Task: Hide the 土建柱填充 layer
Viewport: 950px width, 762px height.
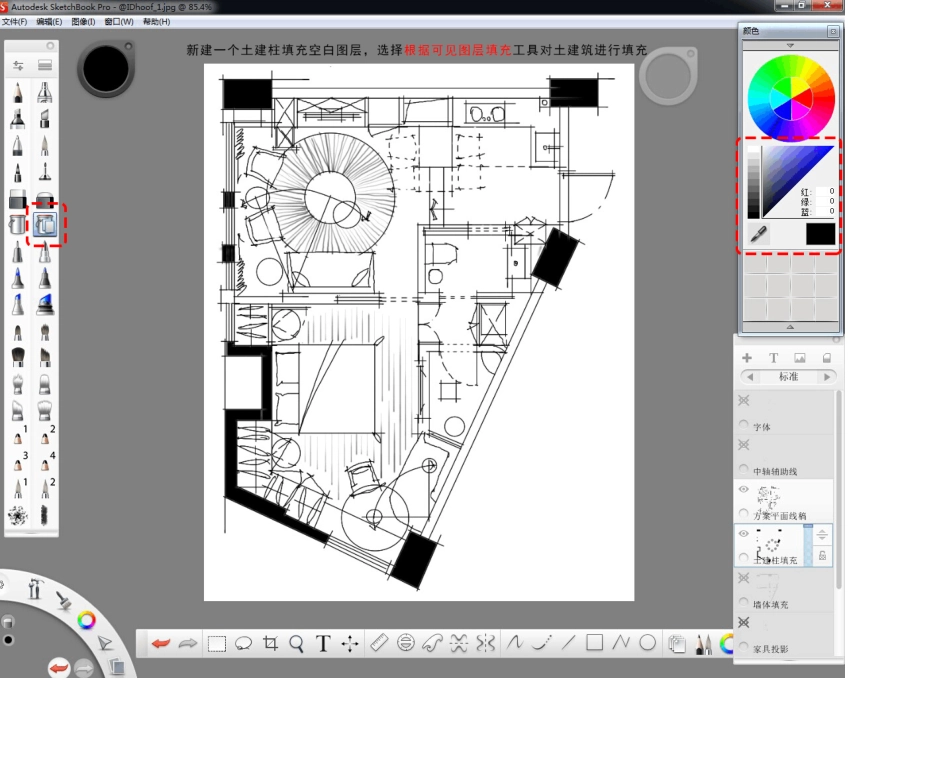Action: 743,534
